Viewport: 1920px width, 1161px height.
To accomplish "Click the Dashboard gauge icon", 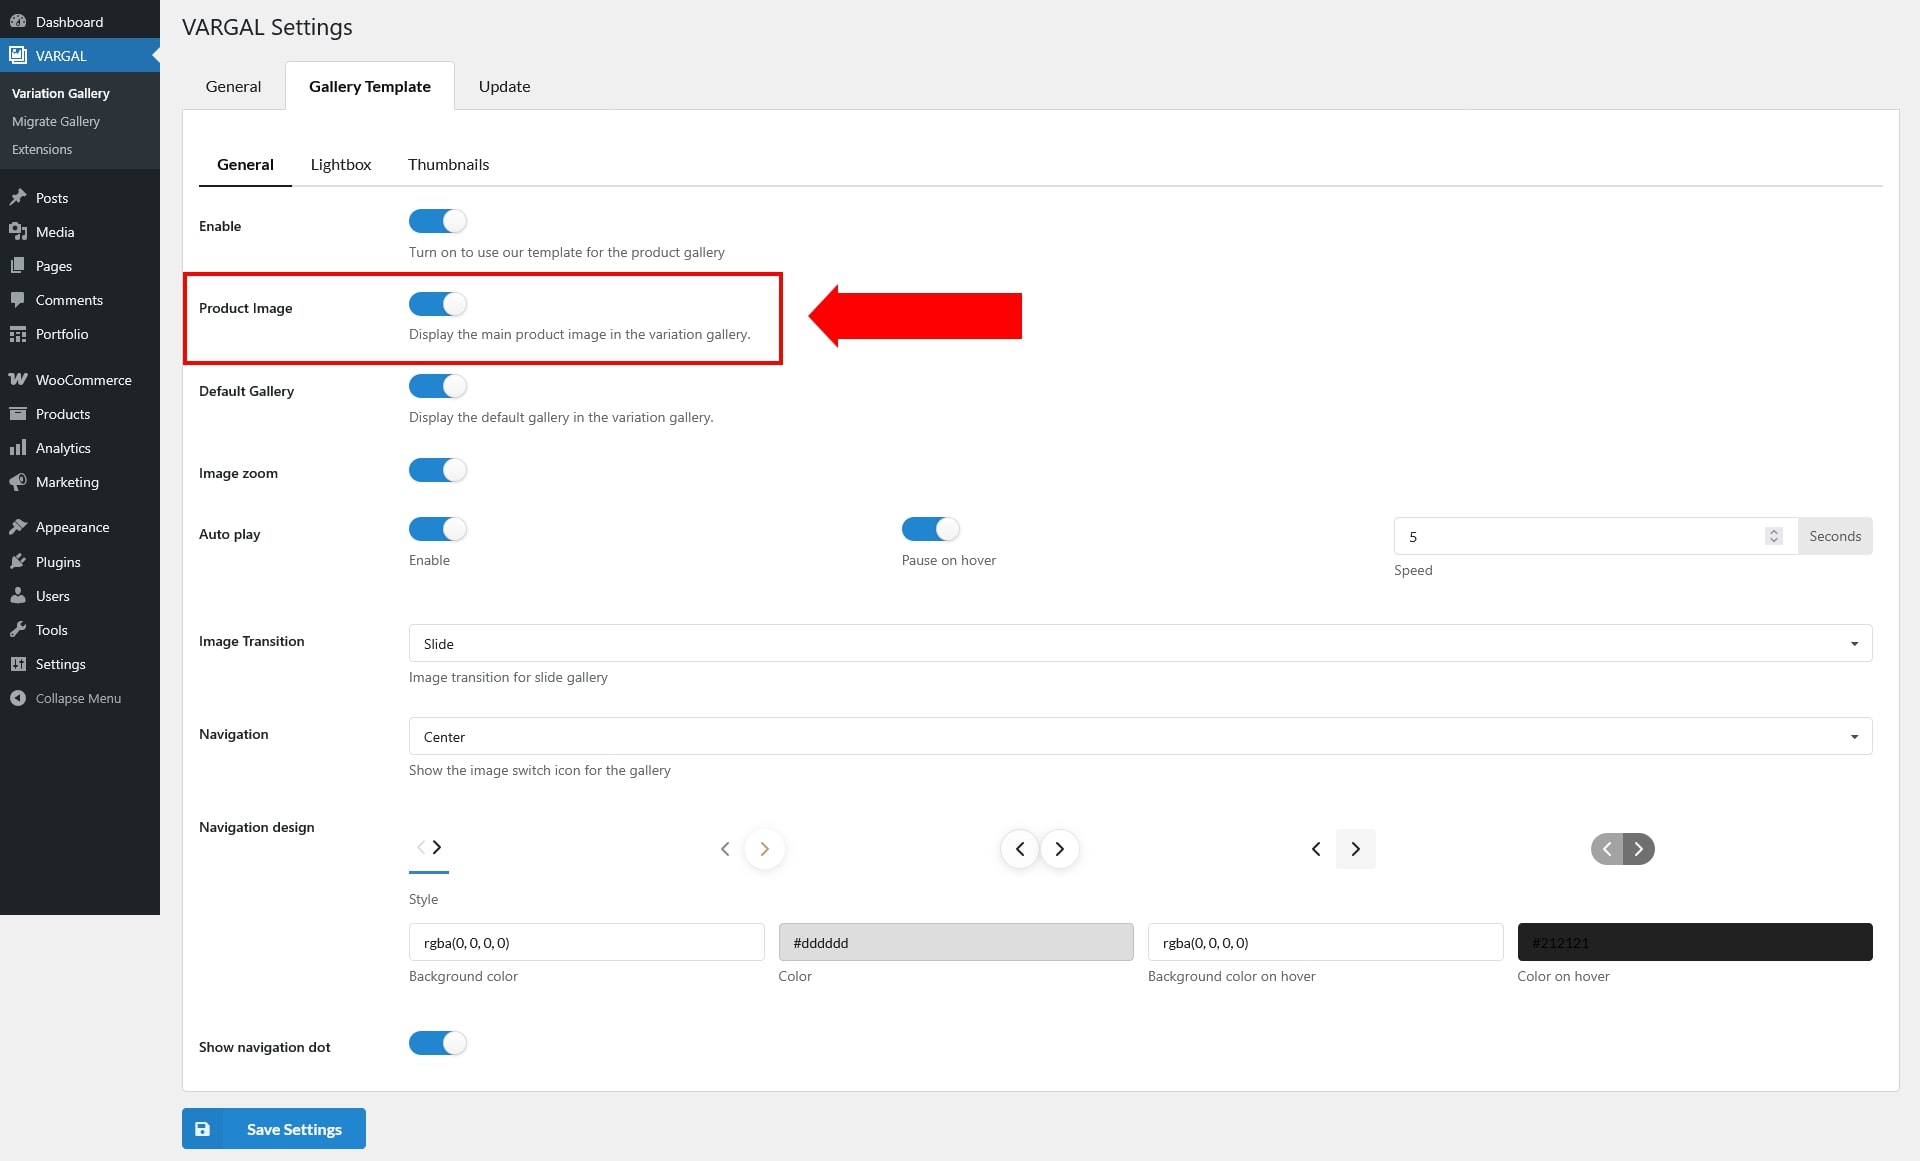I will click(18, 21).
